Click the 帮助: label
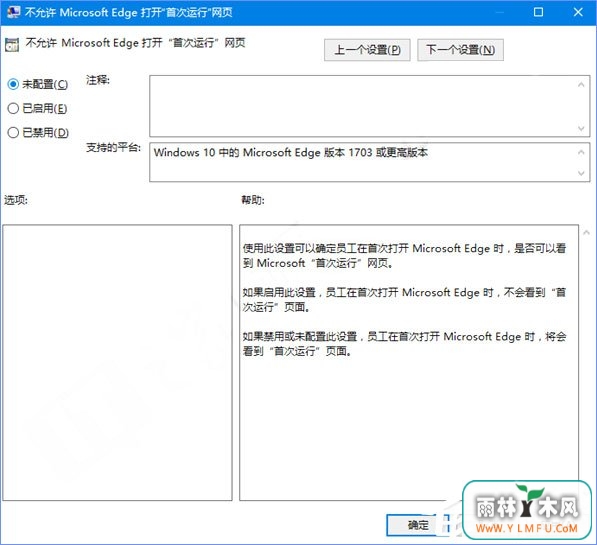Screen dimensions: 597x545 coord(253,200)
